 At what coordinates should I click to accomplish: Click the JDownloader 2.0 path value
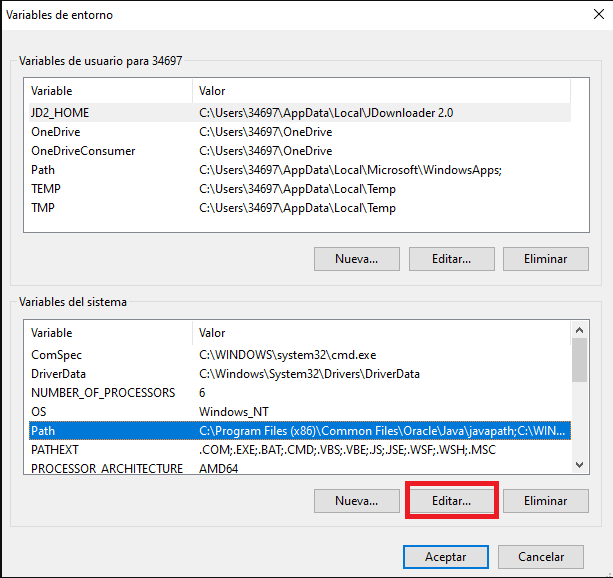[326, 113]
